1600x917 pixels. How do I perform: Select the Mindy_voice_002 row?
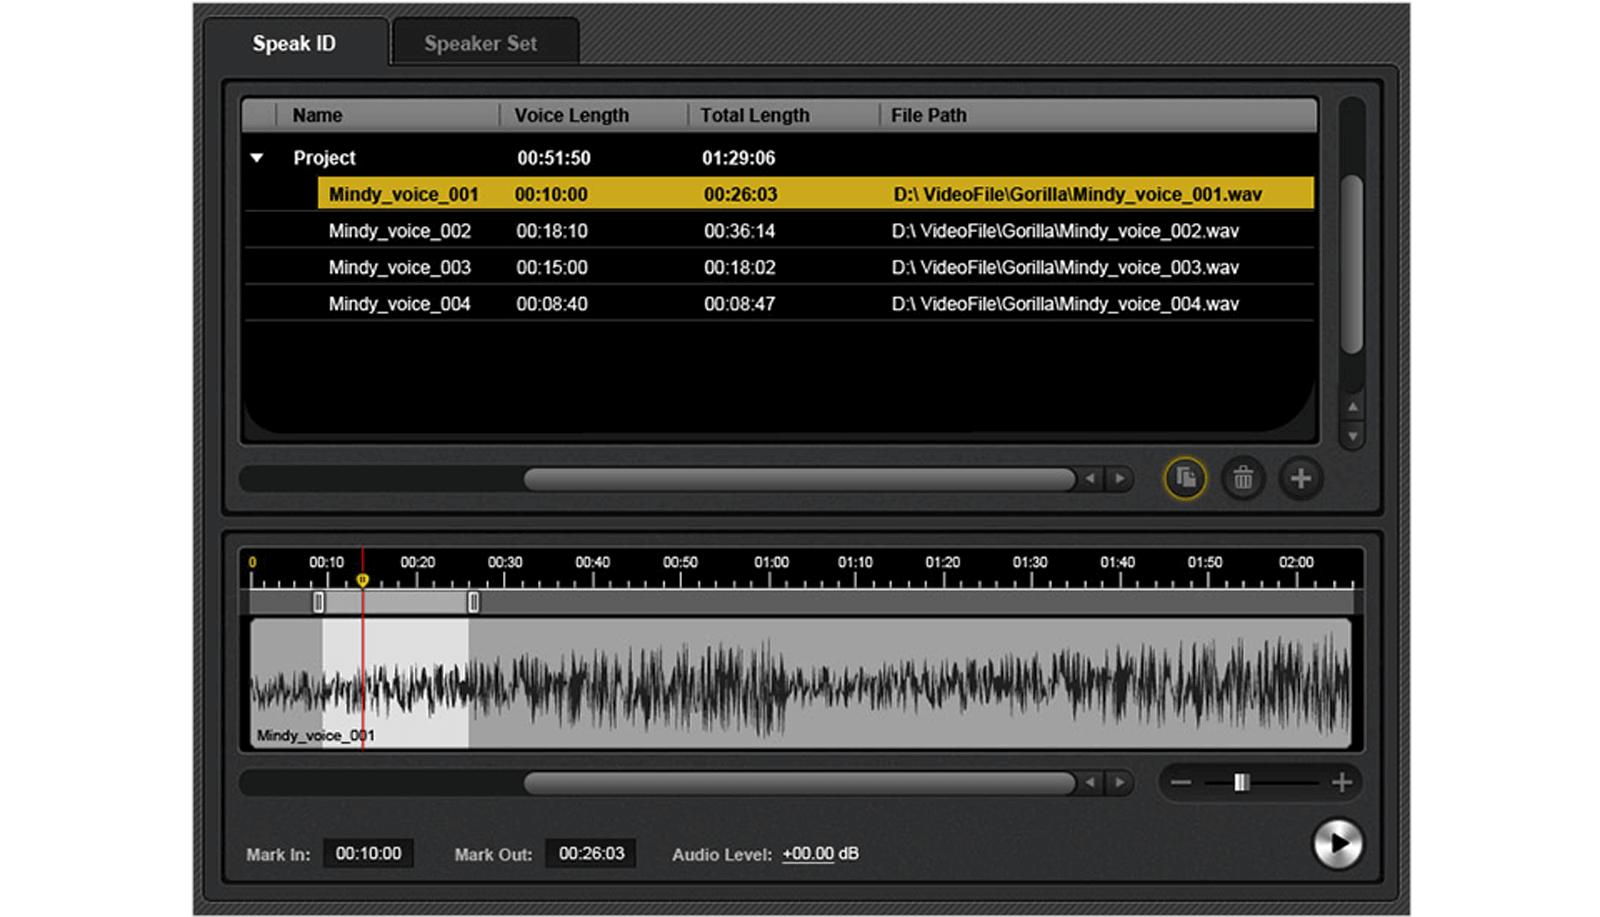[779, 231]
